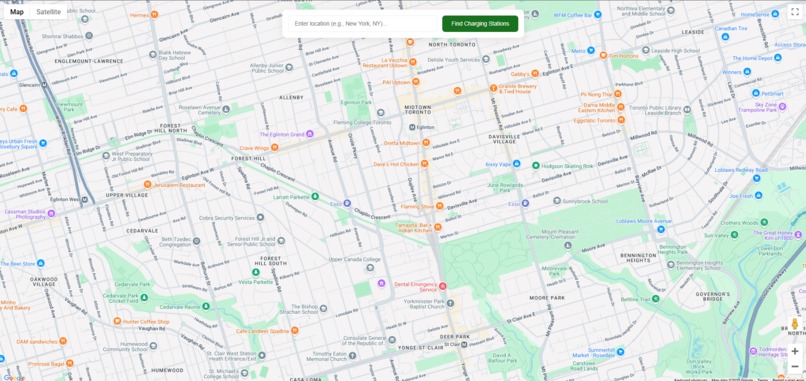Zoom in with the plus button
Screen dimensions: 806x381
[x=795, y=351]
